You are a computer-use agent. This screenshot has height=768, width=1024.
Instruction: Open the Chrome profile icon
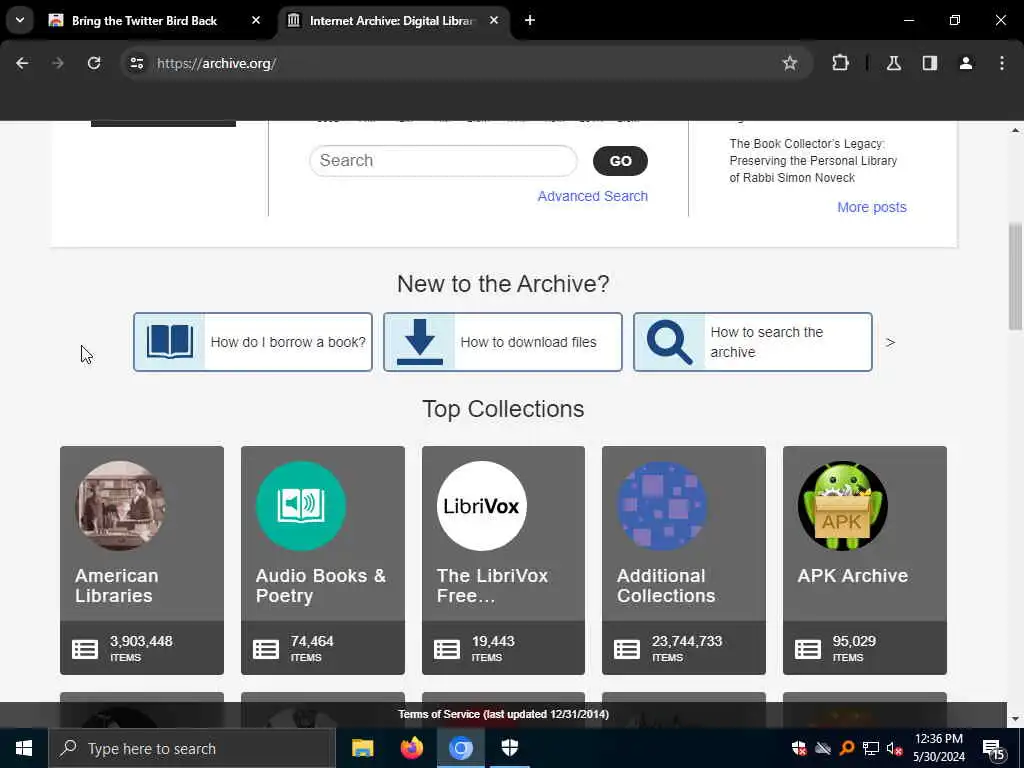coord(965,63)
